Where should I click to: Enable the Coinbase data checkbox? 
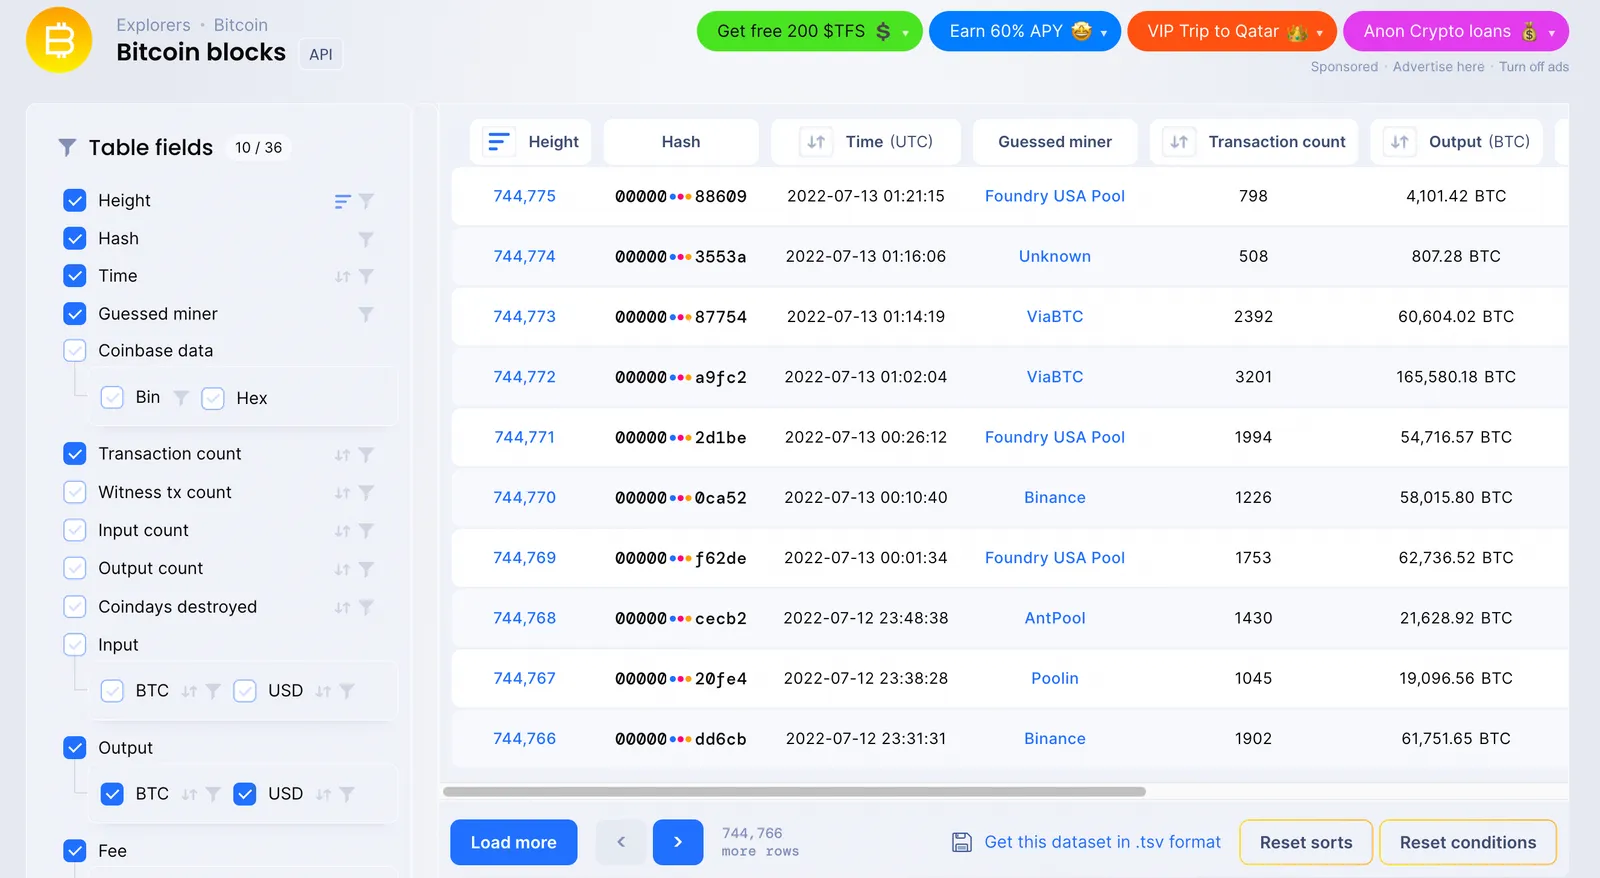coord(75,350)
